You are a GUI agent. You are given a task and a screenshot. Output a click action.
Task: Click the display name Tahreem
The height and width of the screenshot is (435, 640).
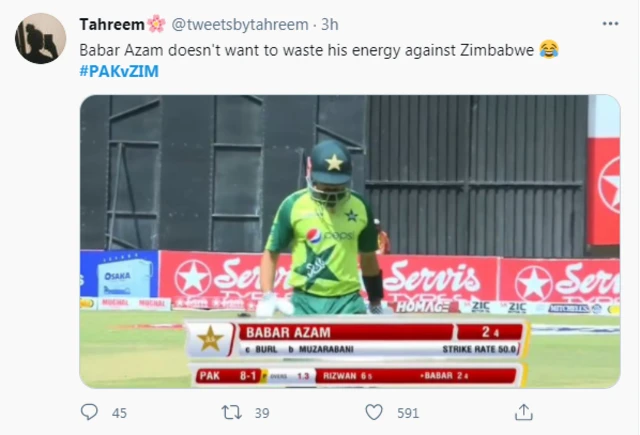[112, 24]
